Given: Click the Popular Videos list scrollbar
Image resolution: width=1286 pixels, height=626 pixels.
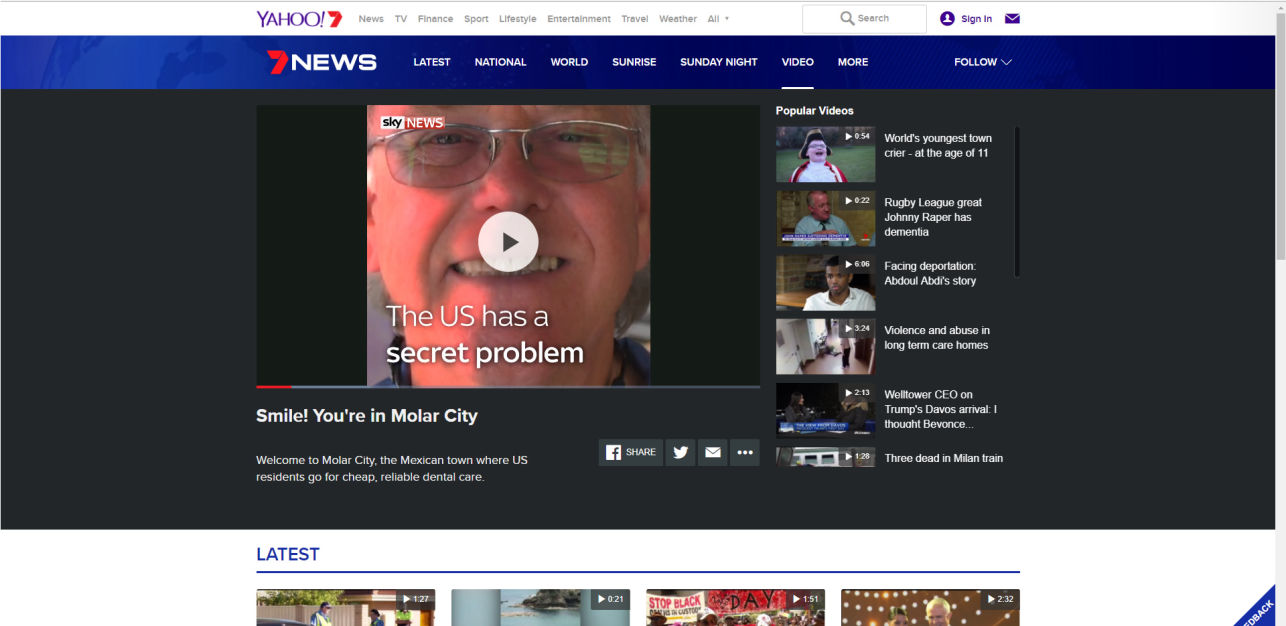Looking at the screenshot, I should click(x=1016, y=201).
